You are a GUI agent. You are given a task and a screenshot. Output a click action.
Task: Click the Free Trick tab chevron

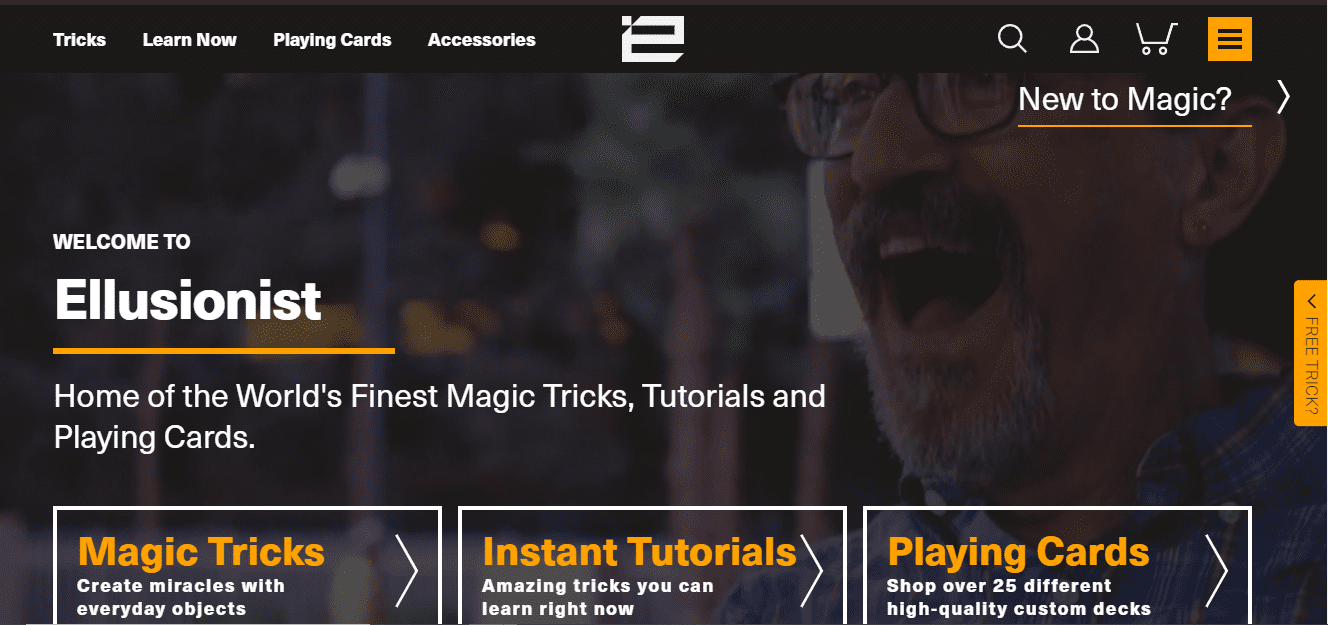click(x=1311, y=301)
